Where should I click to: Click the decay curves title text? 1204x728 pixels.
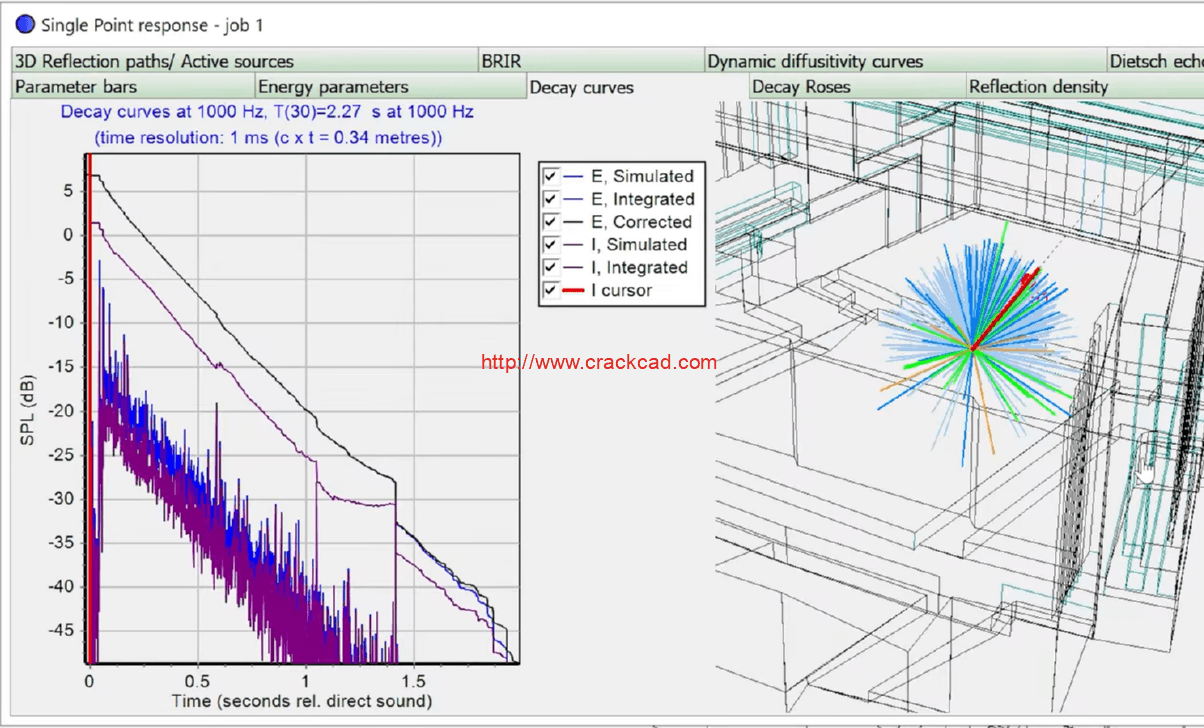click(x=267, y=111)
